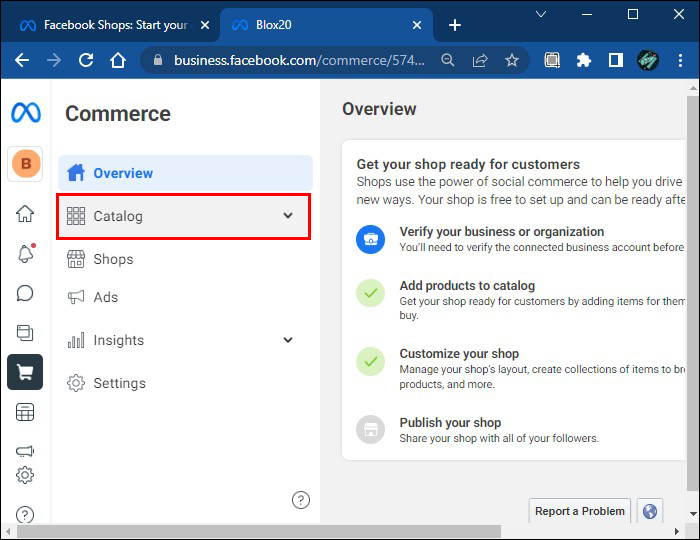This screenshot has width=700, height=540.
Task: Expand the Catalog menu chevron
Action: [288, 216]
